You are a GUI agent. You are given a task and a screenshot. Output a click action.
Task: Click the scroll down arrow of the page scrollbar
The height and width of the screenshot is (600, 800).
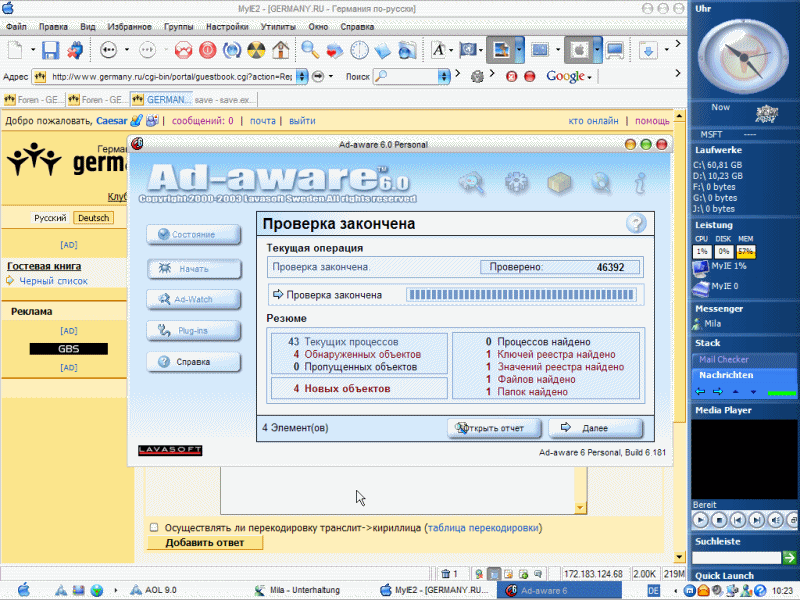point(679,557)
